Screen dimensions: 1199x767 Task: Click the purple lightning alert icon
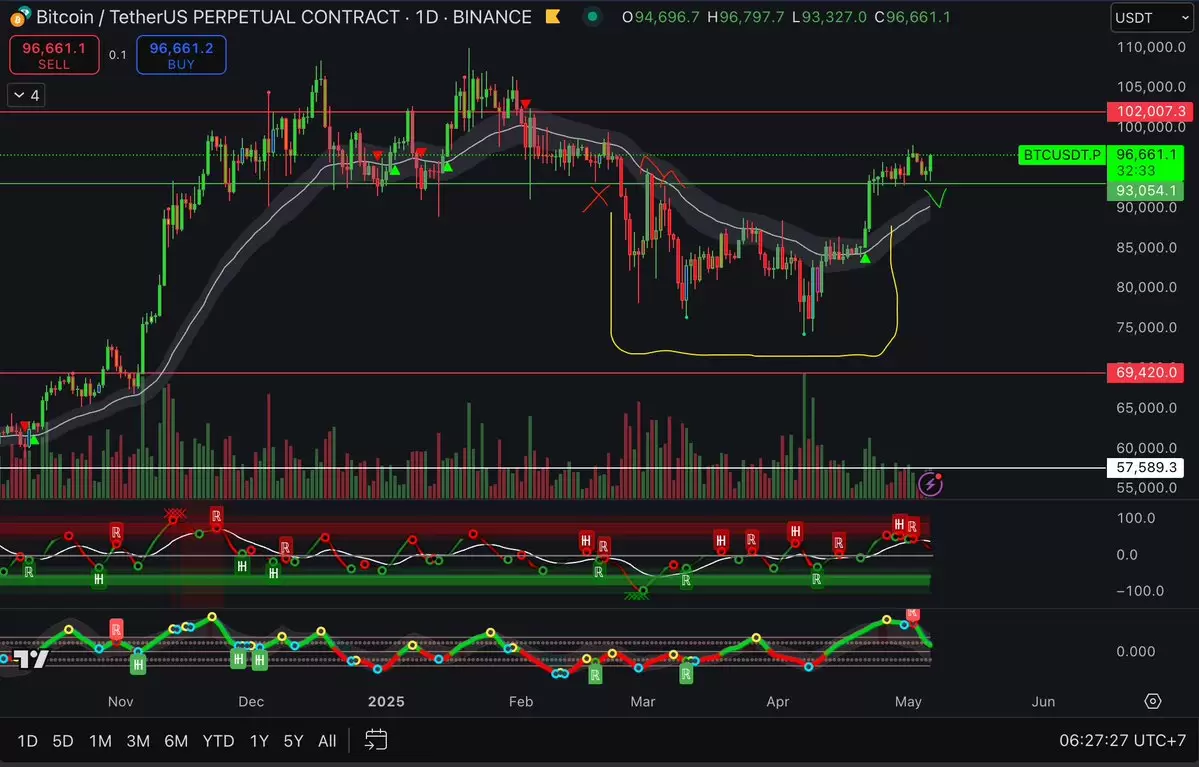click(x=931, y=483)
